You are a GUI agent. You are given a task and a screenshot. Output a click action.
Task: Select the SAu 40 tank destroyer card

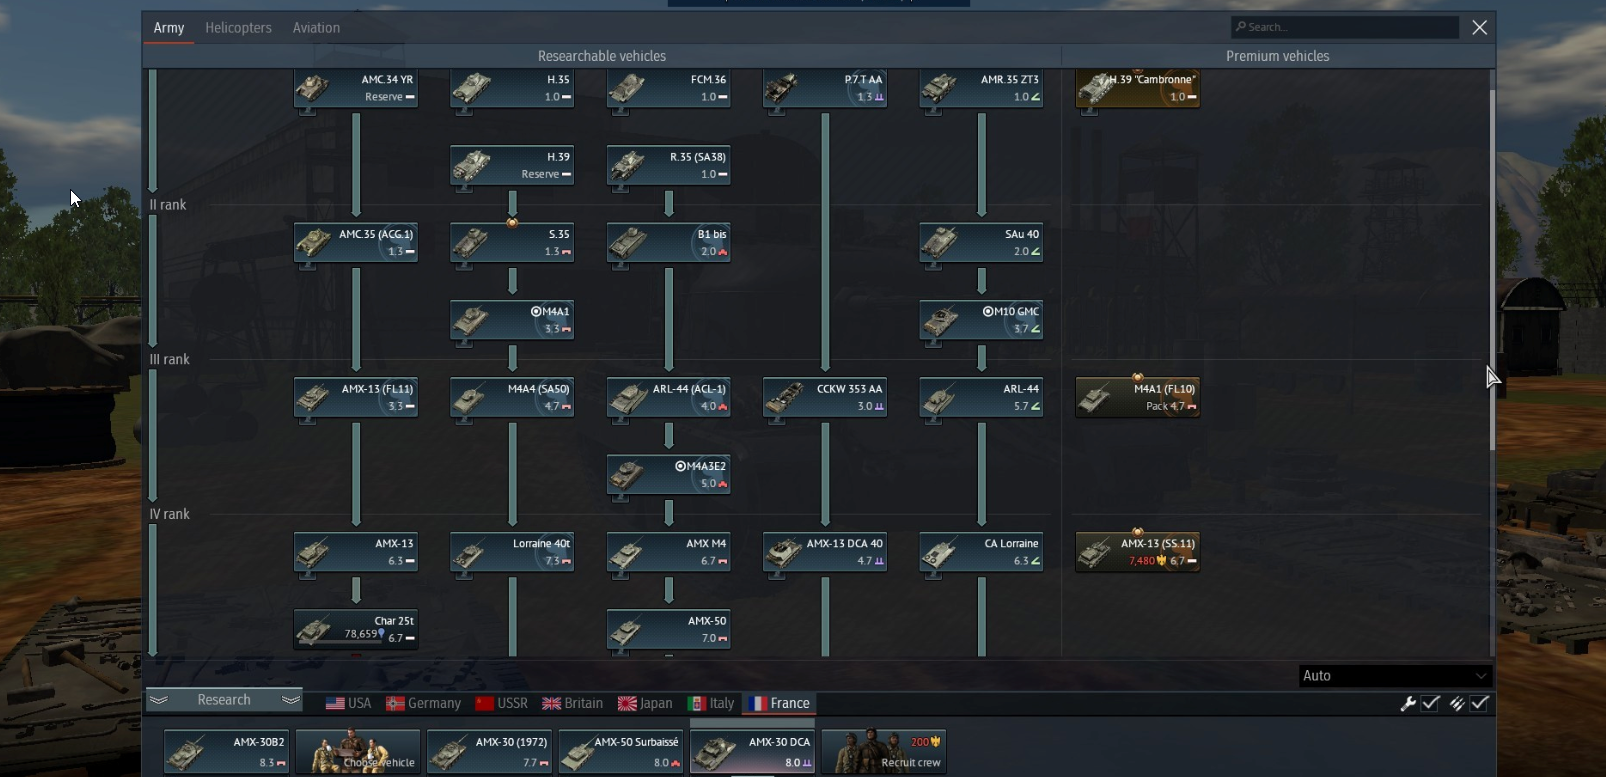[981, 242]
